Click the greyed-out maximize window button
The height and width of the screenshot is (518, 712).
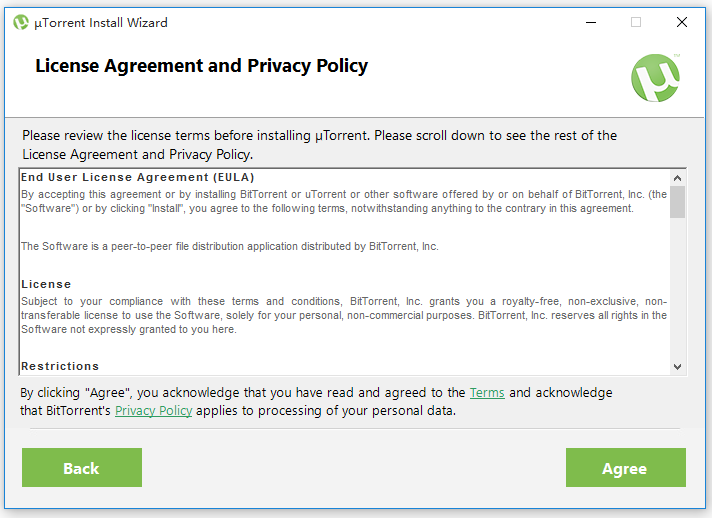click(x=636, y=22)
